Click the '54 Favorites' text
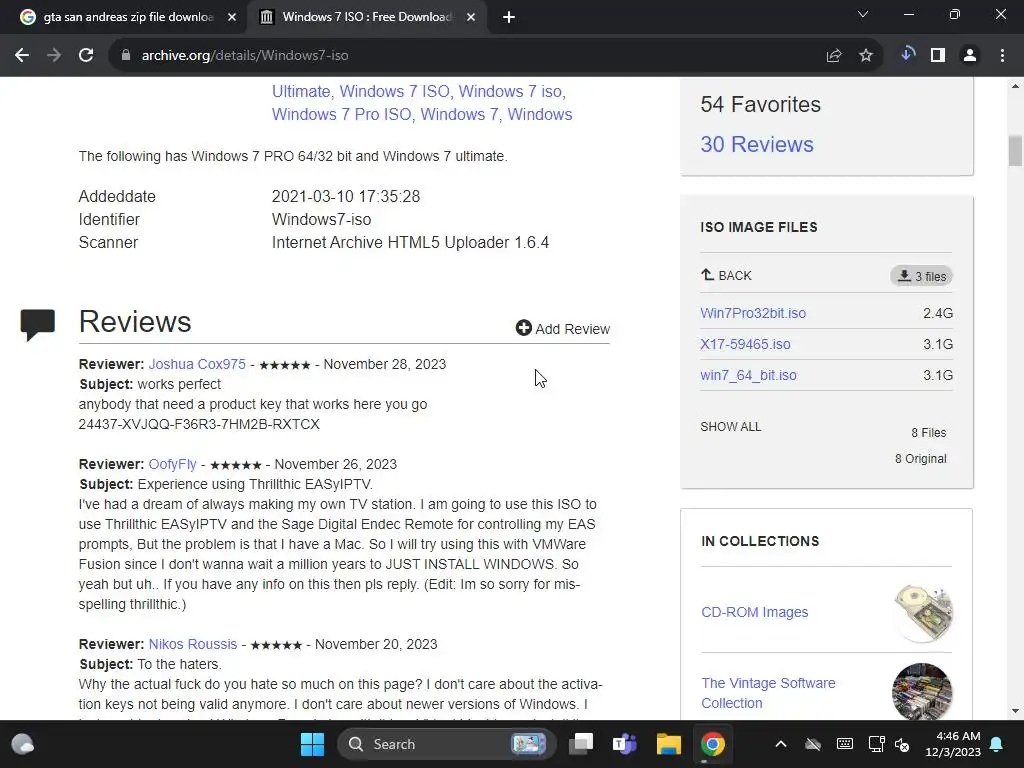 [x=760, y=104]
